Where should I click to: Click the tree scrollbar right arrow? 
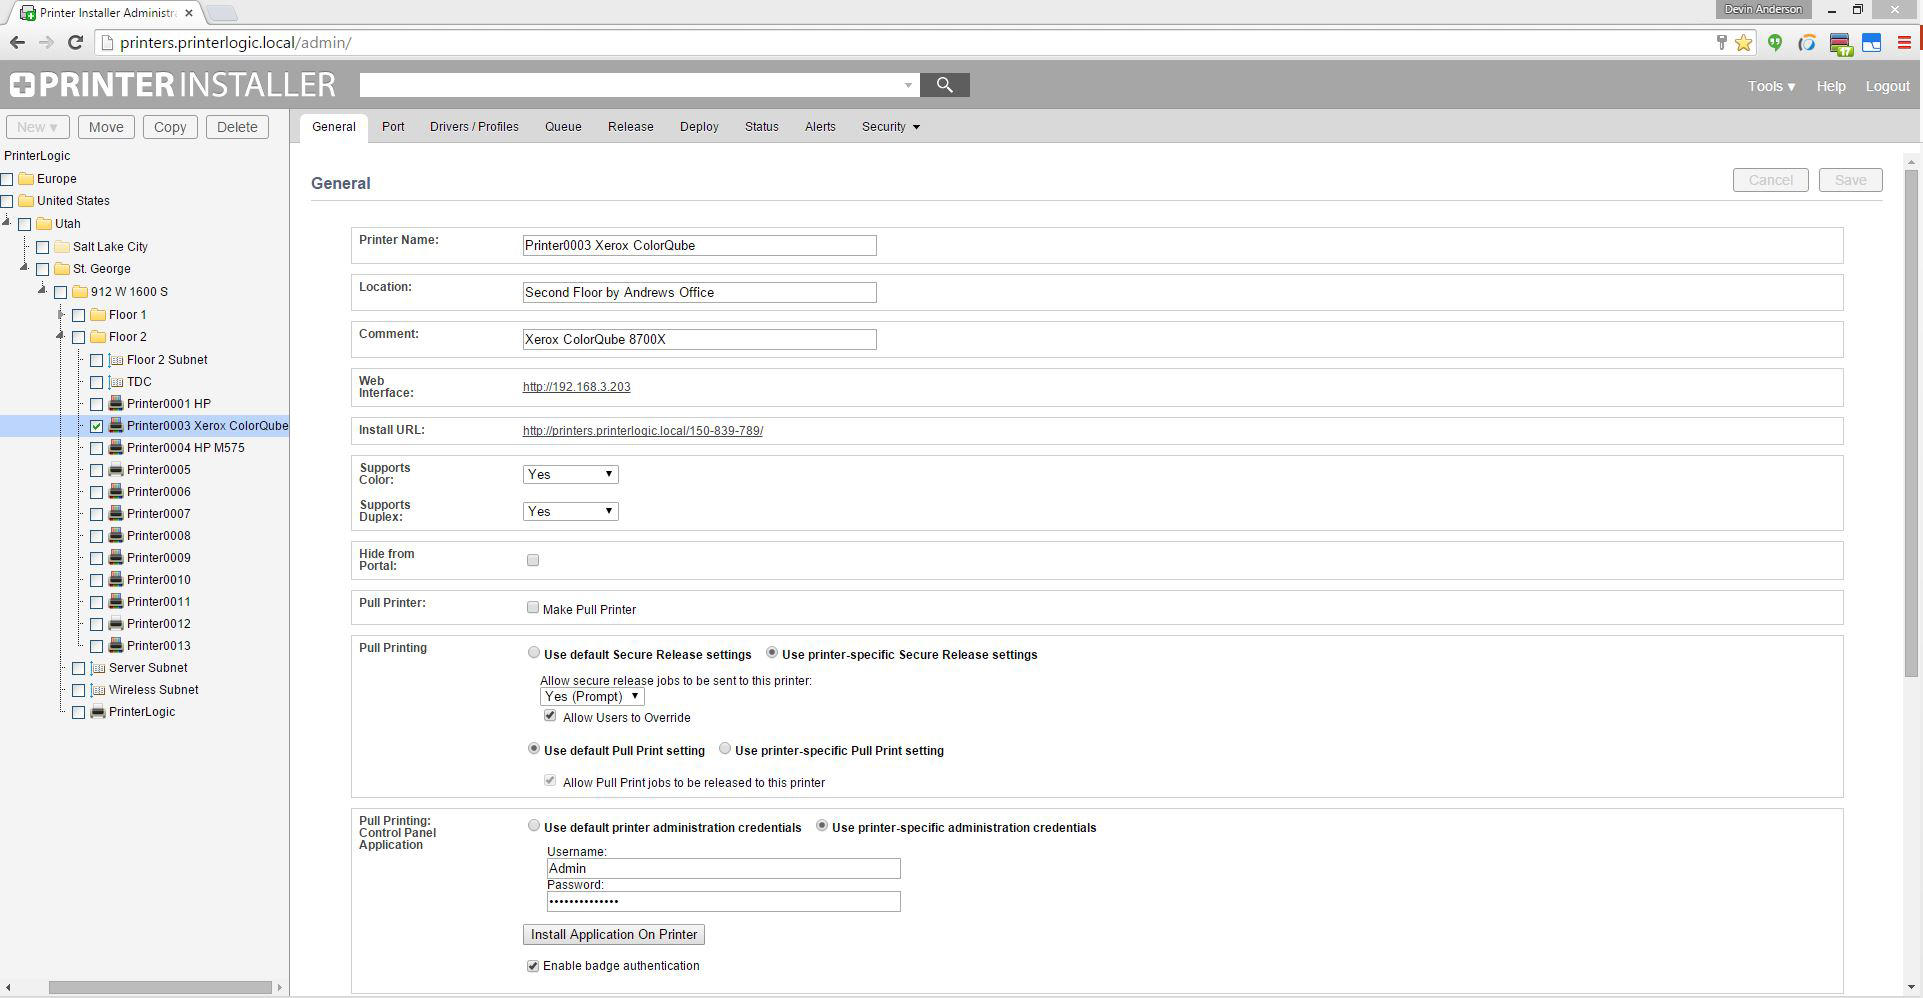click(x=279, y=988)
